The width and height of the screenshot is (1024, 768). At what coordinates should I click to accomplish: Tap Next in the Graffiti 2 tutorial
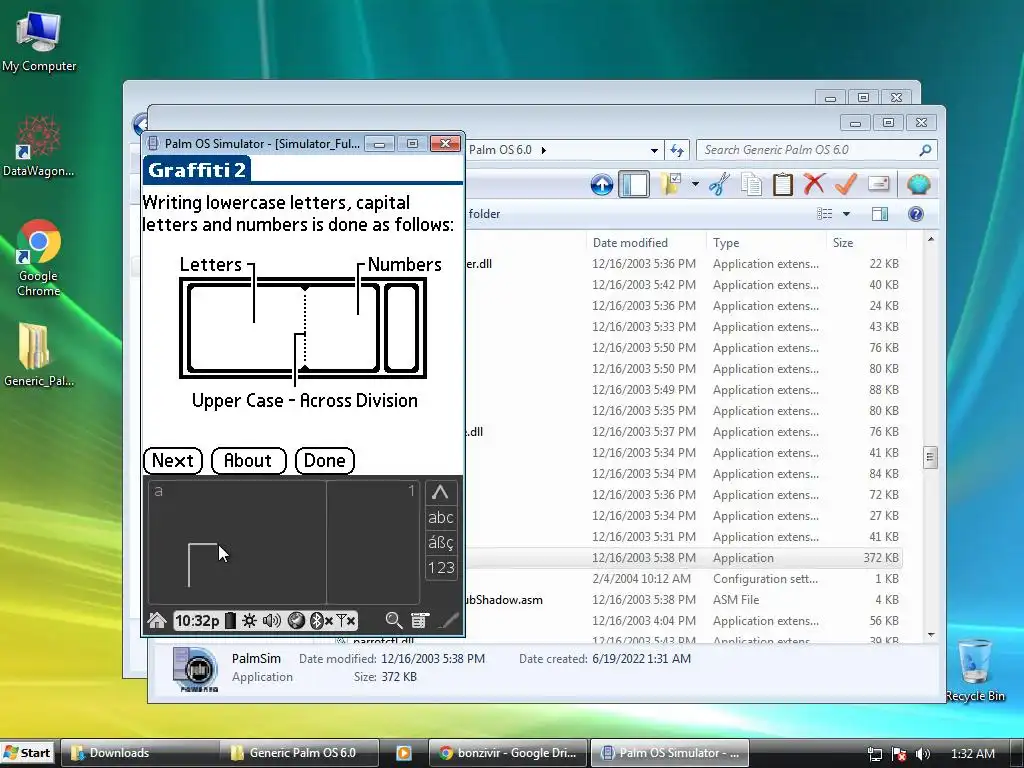(x=173, y=460)
